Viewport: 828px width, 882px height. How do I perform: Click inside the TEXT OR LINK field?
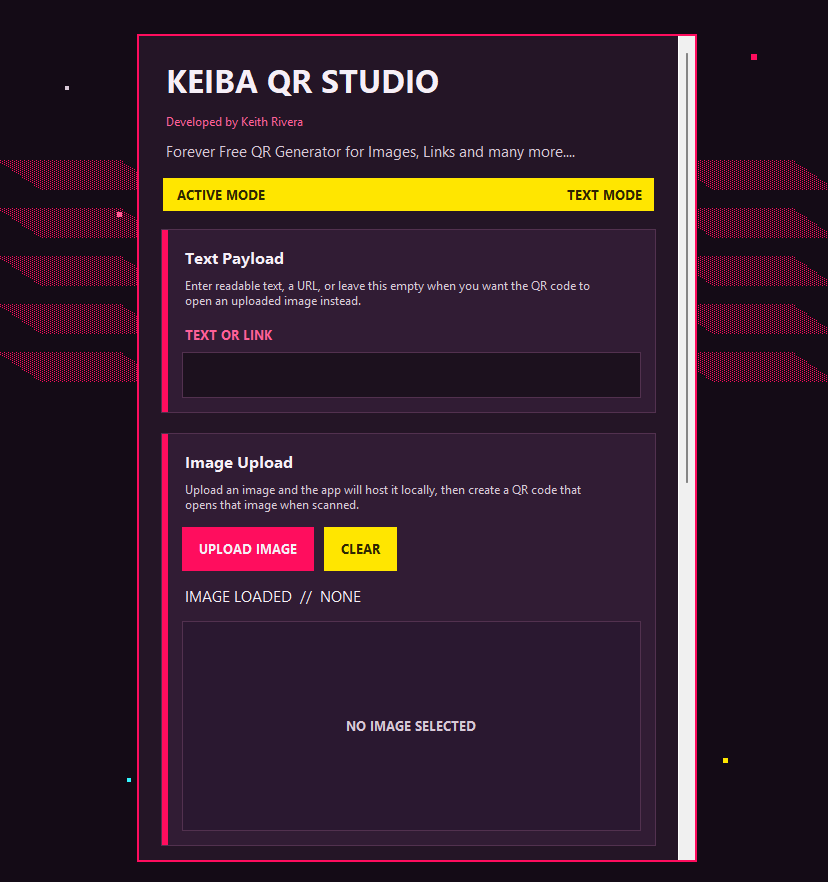(x=411, y=374)
